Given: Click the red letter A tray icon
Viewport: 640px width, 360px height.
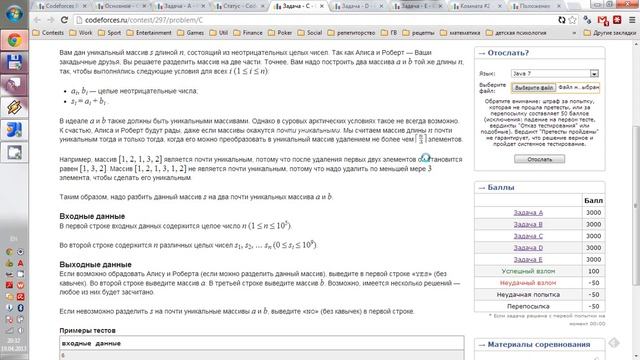Looking at the screenshot, I should 20,263.
